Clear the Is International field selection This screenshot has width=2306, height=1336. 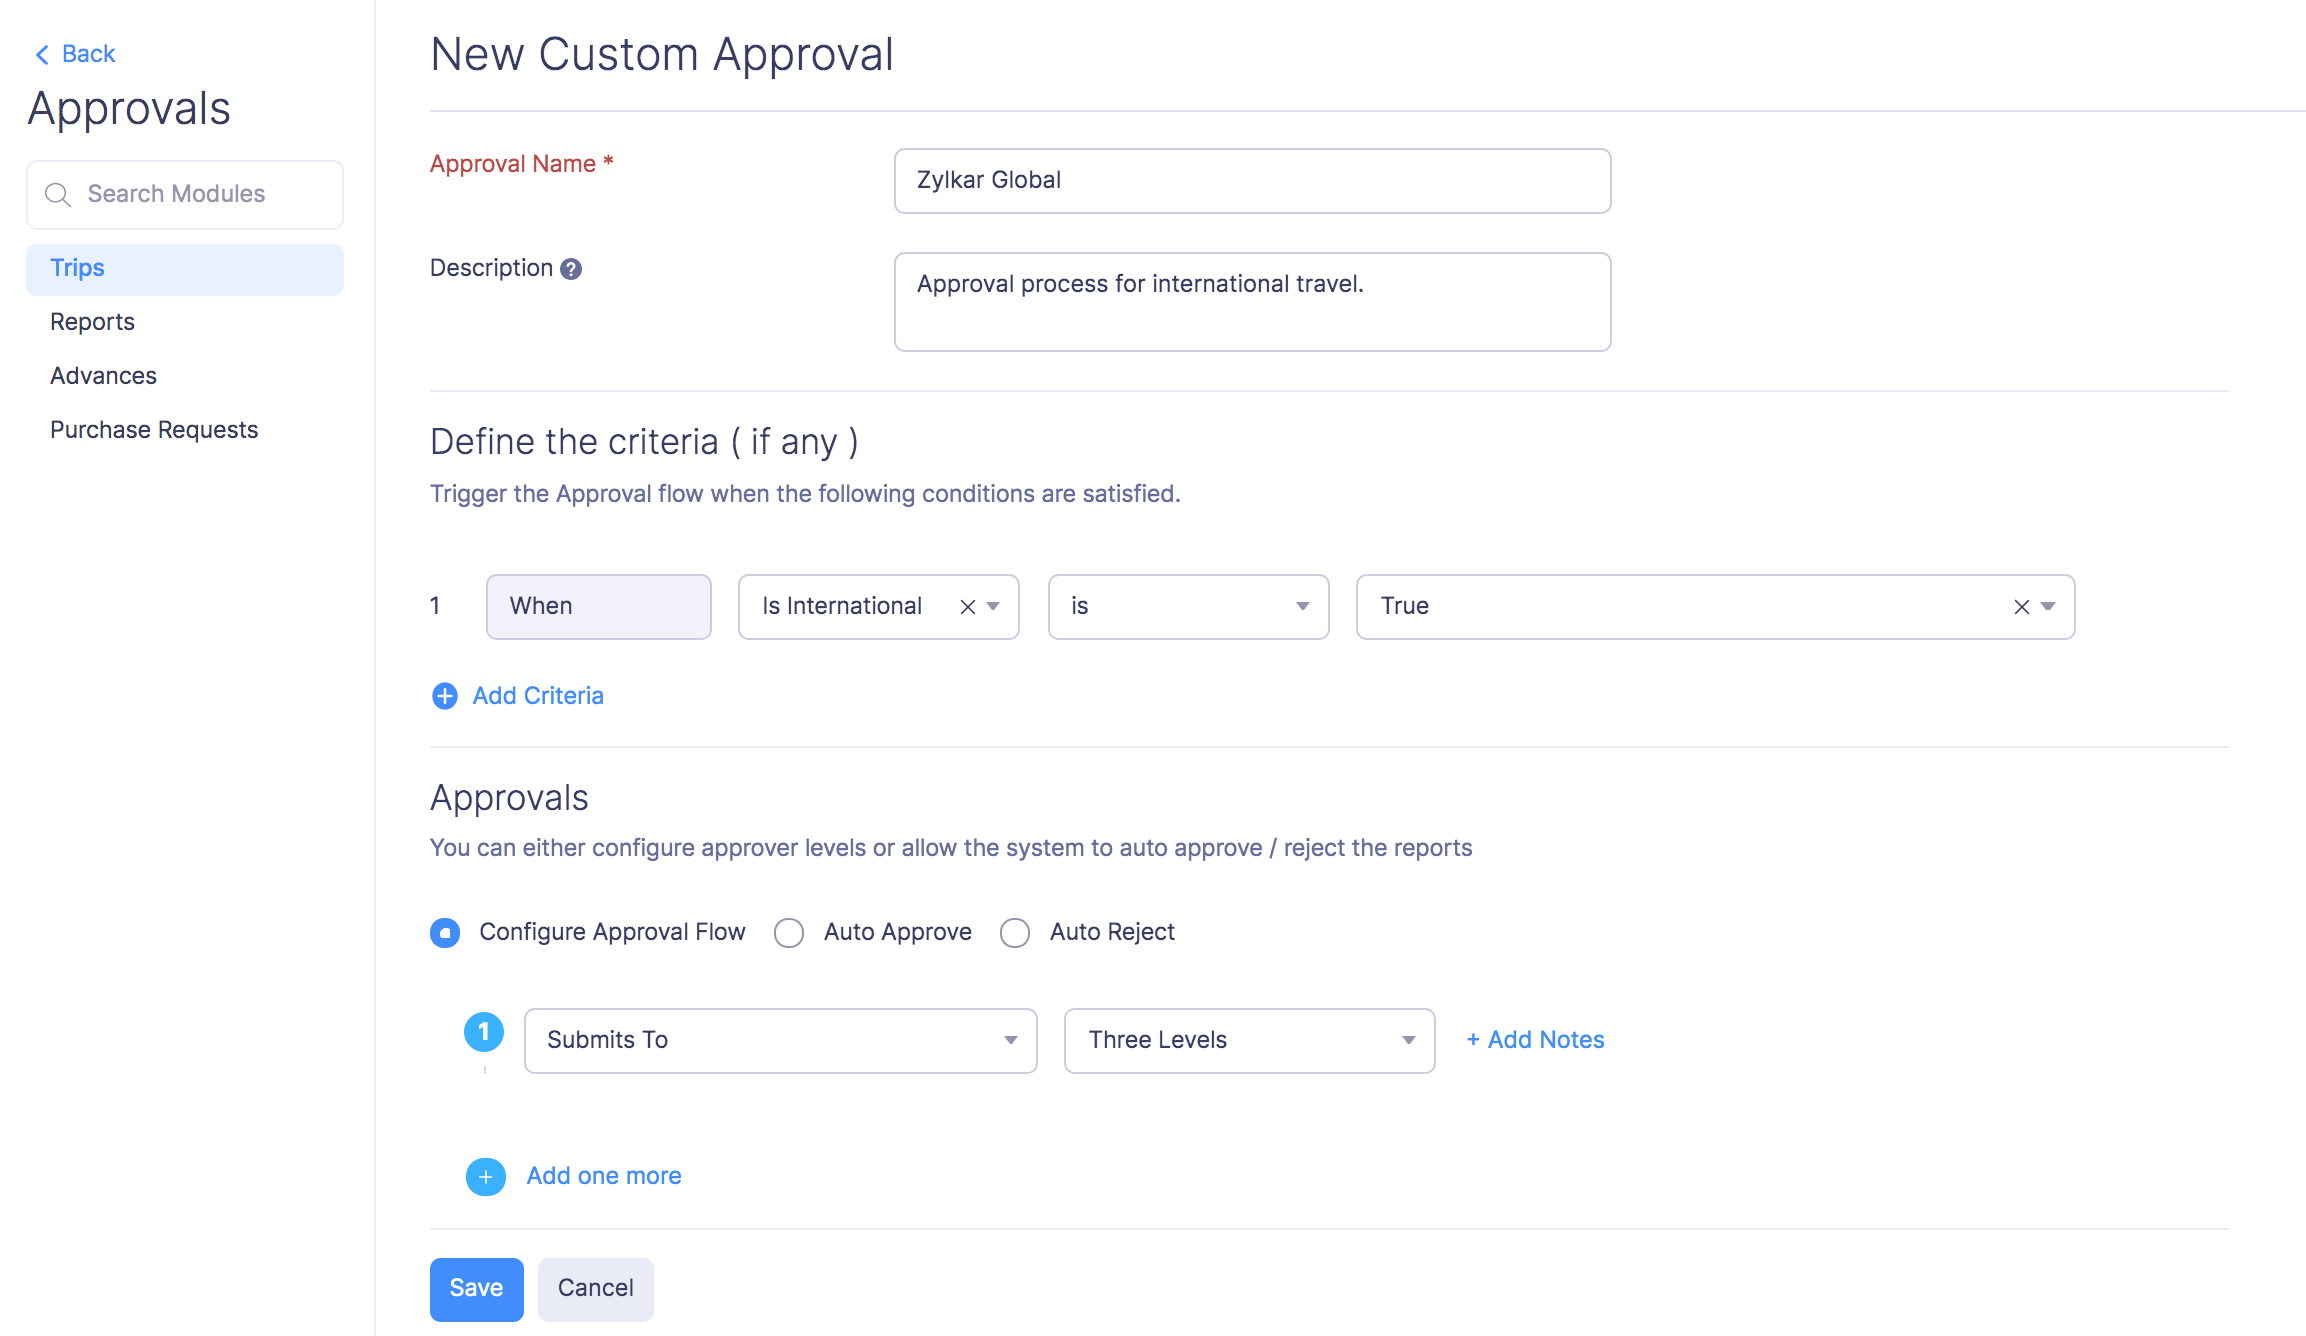tap(967, 607)
